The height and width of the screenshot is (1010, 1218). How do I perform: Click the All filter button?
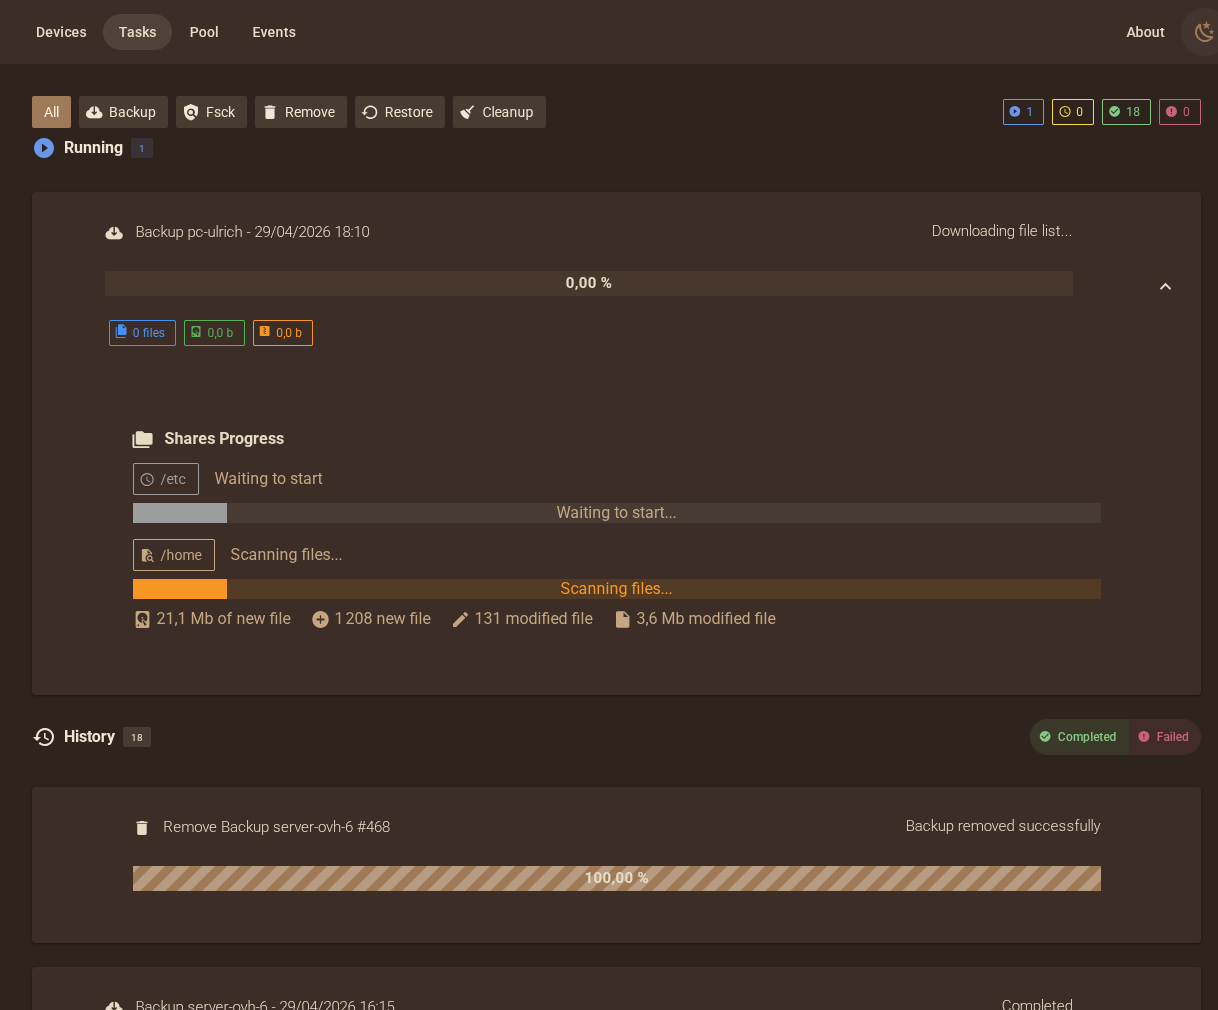coord(51,111)
